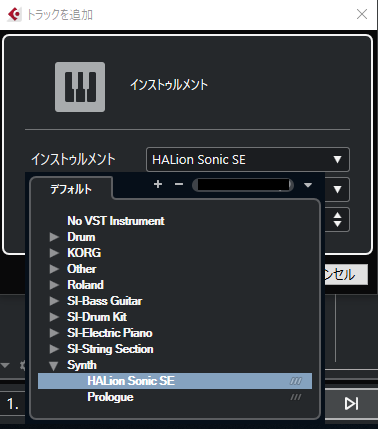This screenshot has width=378, height=429.
Task: Add a plugin collection with the plus icon
Action: point(158,184)
